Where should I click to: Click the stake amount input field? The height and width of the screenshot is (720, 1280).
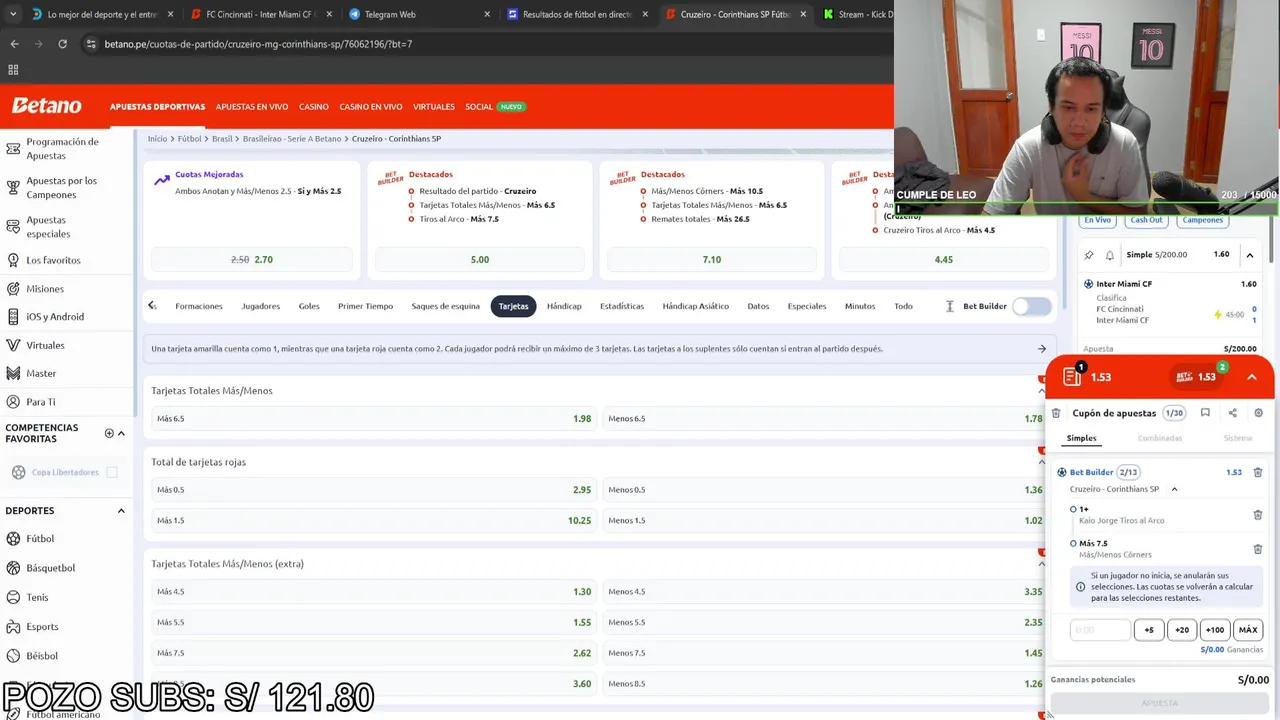[x=1100, y=630]
